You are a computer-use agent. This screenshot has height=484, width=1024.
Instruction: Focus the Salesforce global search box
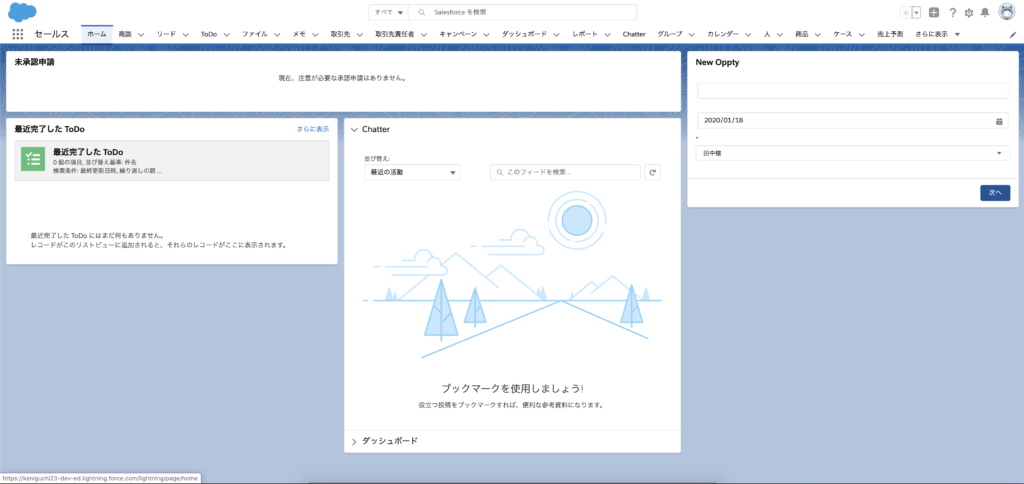(x=522, y=12)
